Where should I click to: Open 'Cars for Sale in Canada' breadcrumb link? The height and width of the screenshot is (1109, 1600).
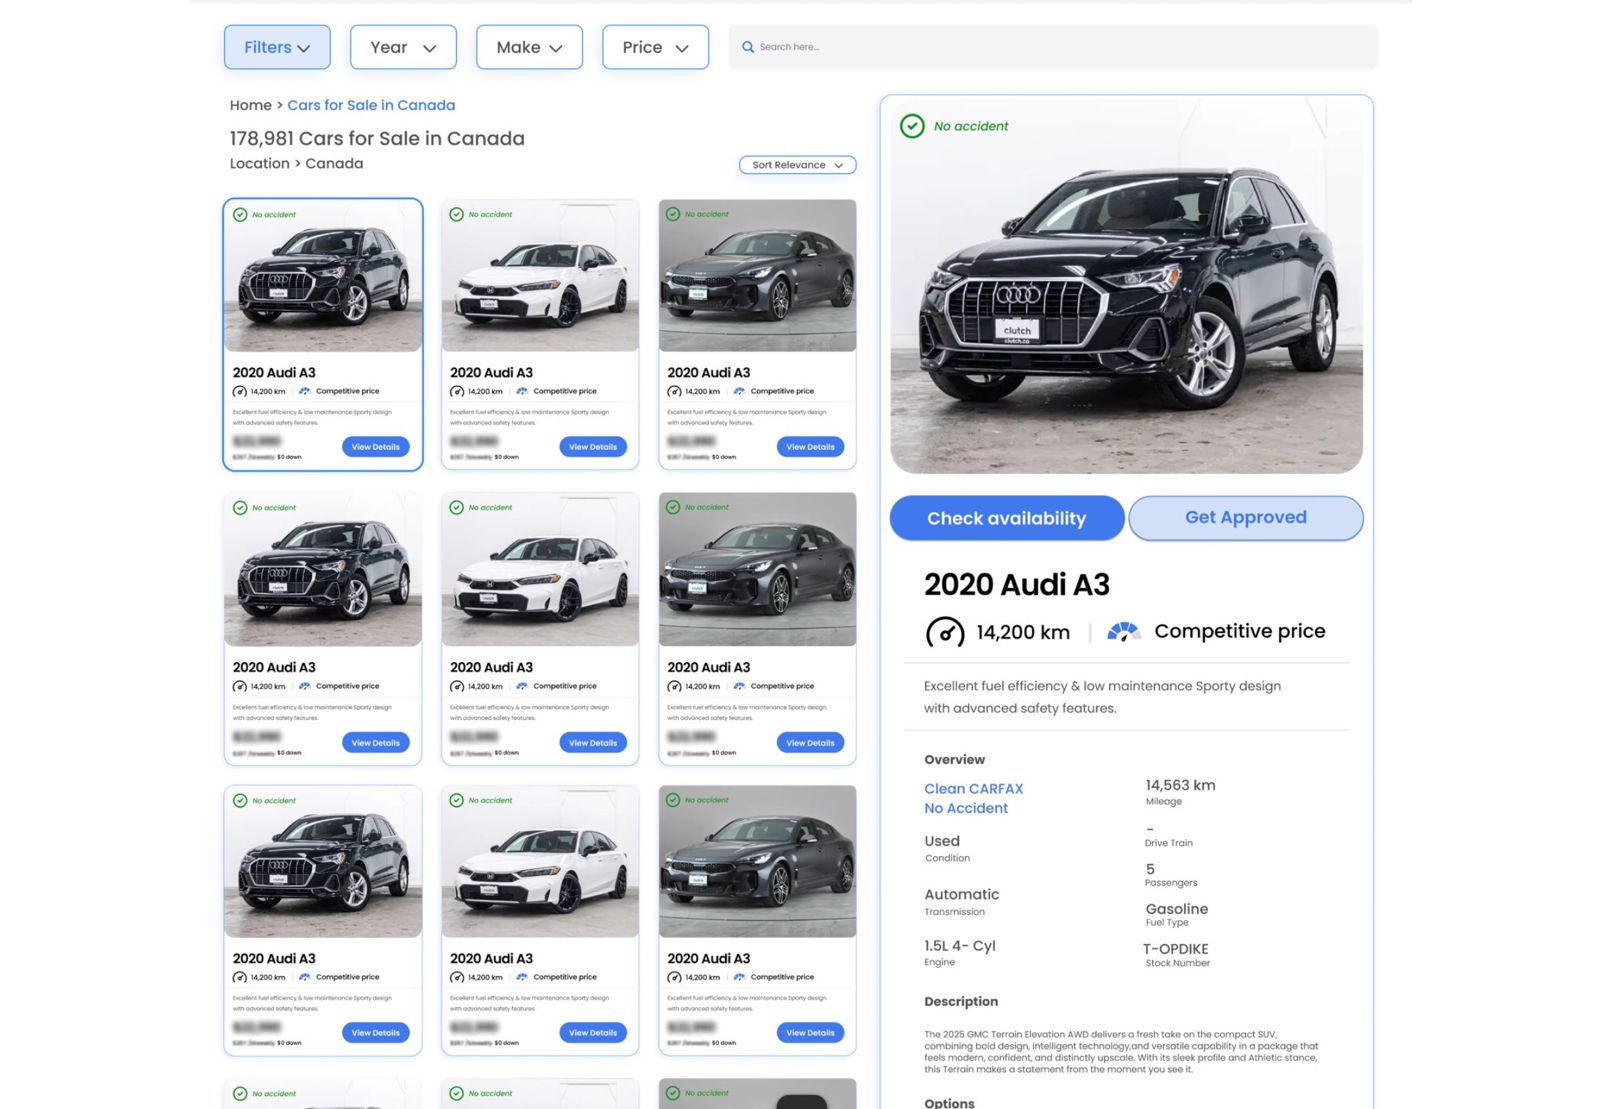pos(371,105)
